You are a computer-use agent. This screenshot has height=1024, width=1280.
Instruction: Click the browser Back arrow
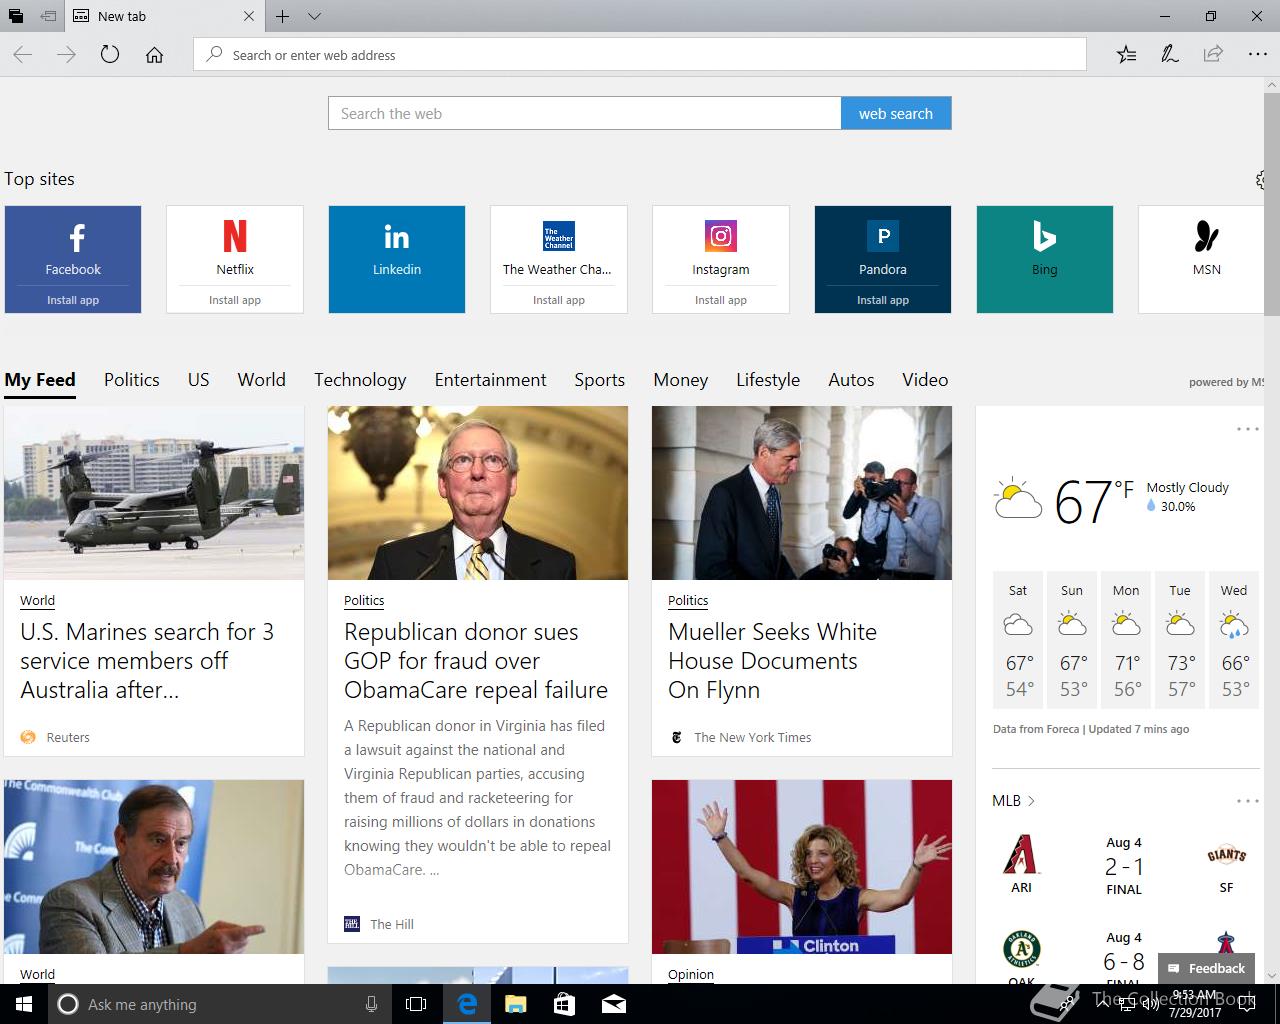(23, 55)
